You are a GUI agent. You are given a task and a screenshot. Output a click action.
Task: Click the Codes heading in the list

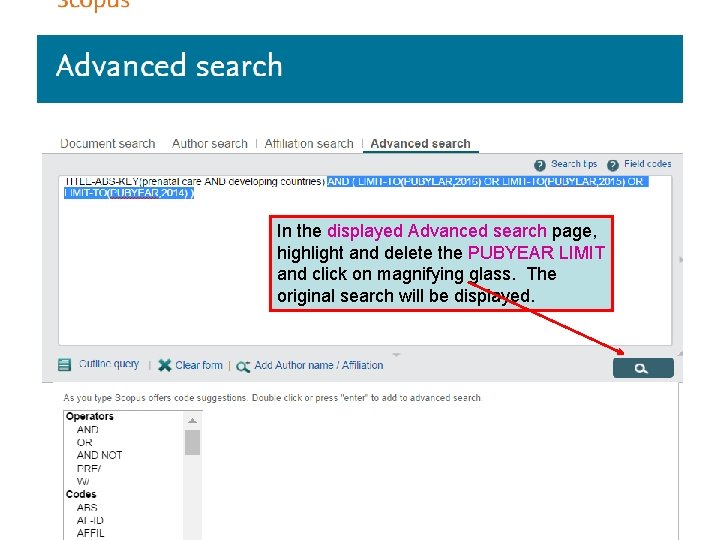(x=81, y=494)
